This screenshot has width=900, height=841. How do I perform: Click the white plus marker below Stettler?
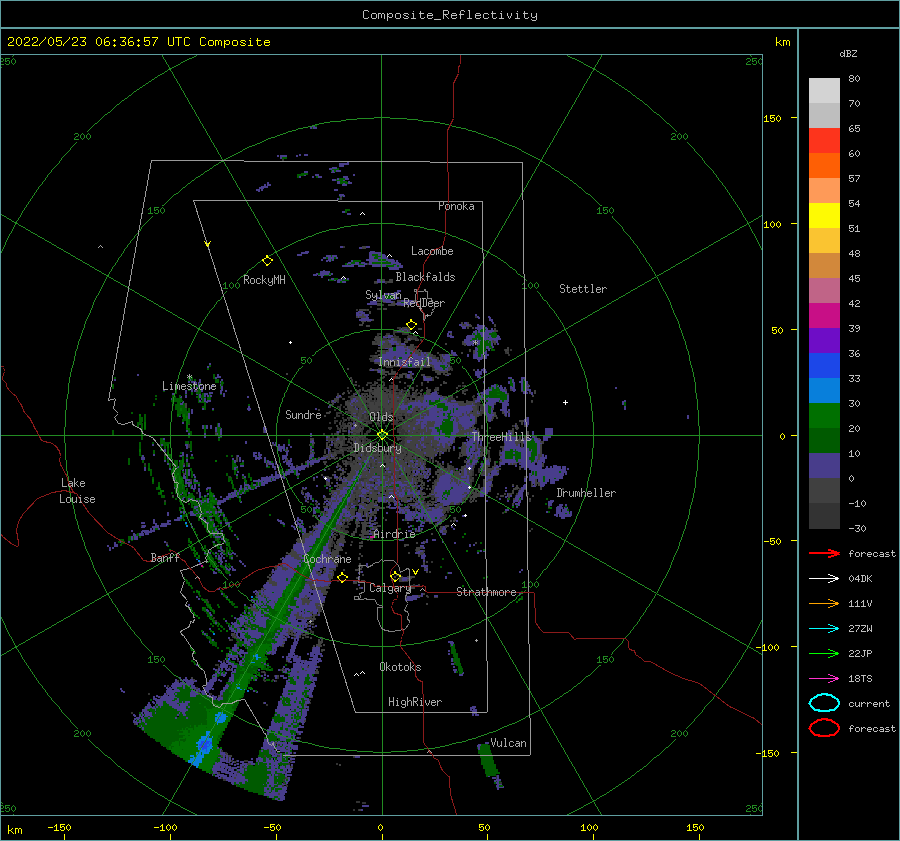click(x=565, y=402)
